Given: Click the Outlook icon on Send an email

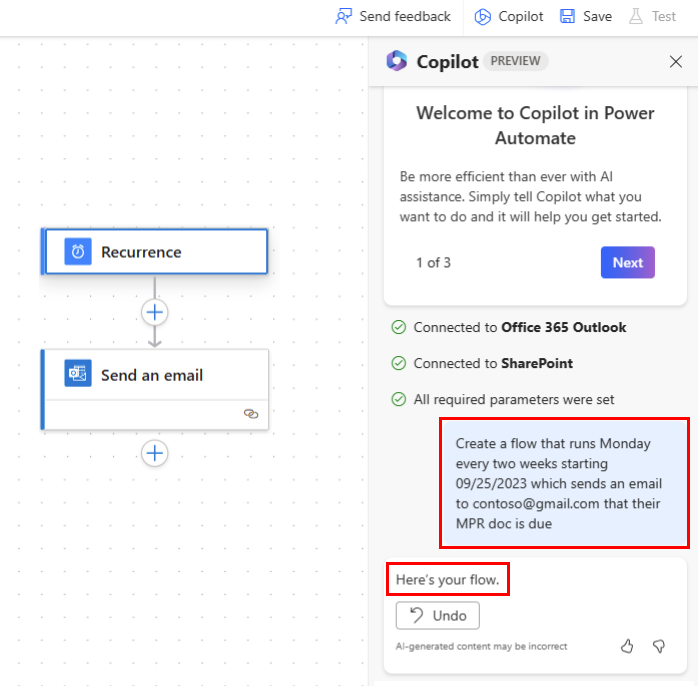Looking at the screenshot, I should coord(78,375).
